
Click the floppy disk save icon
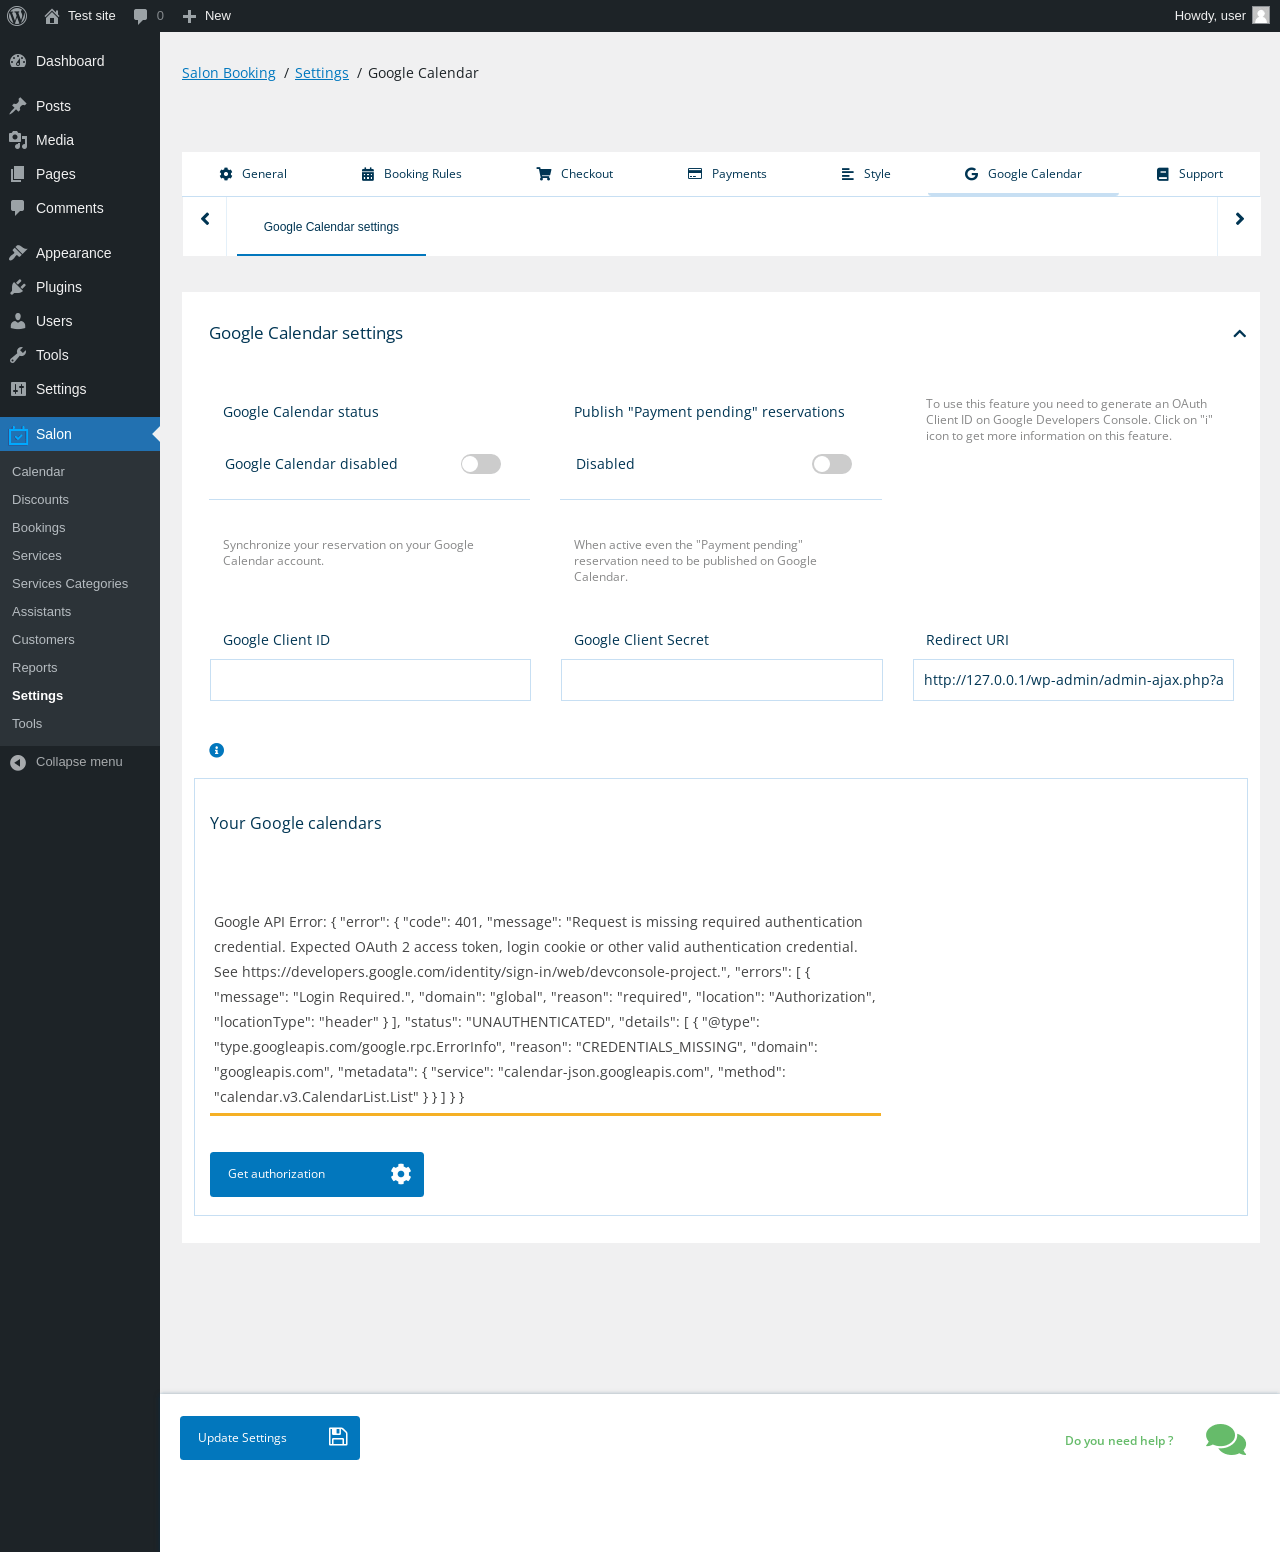338,1437
